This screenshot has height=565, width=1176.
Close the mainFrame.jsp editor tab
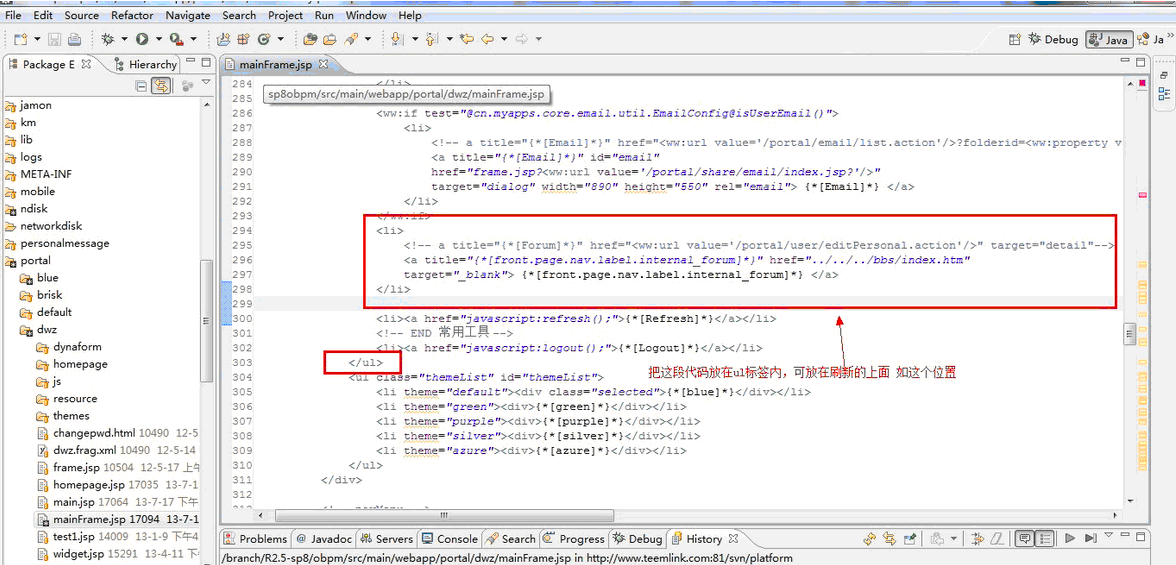(x=324, y=65)
